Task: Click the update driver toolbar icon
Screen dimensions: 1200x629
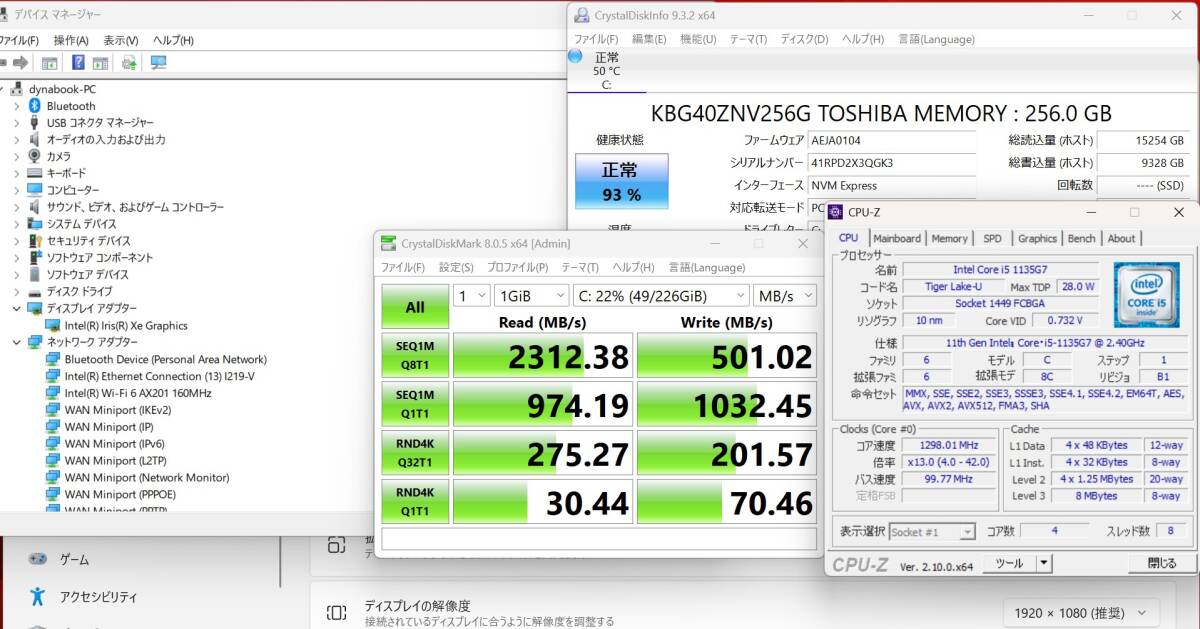Action: click(129, 63)
